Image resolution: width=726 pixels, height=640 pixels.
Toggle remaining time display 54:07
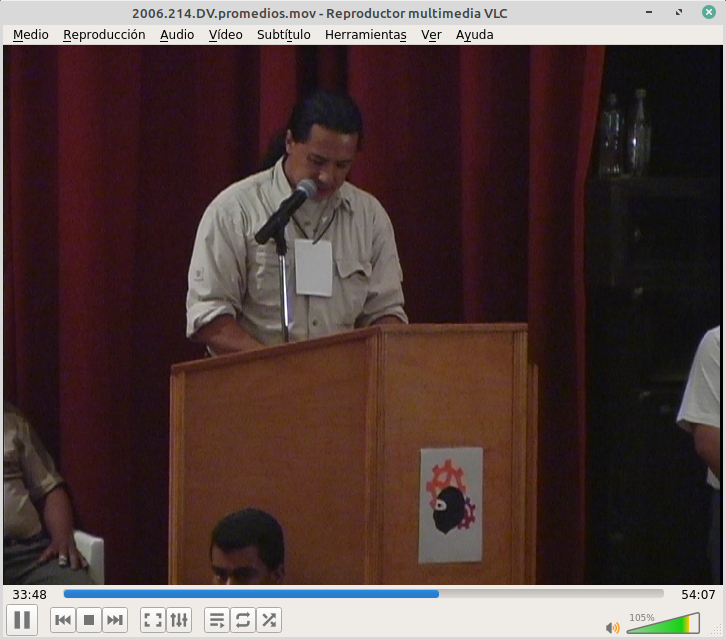[698, 595]
